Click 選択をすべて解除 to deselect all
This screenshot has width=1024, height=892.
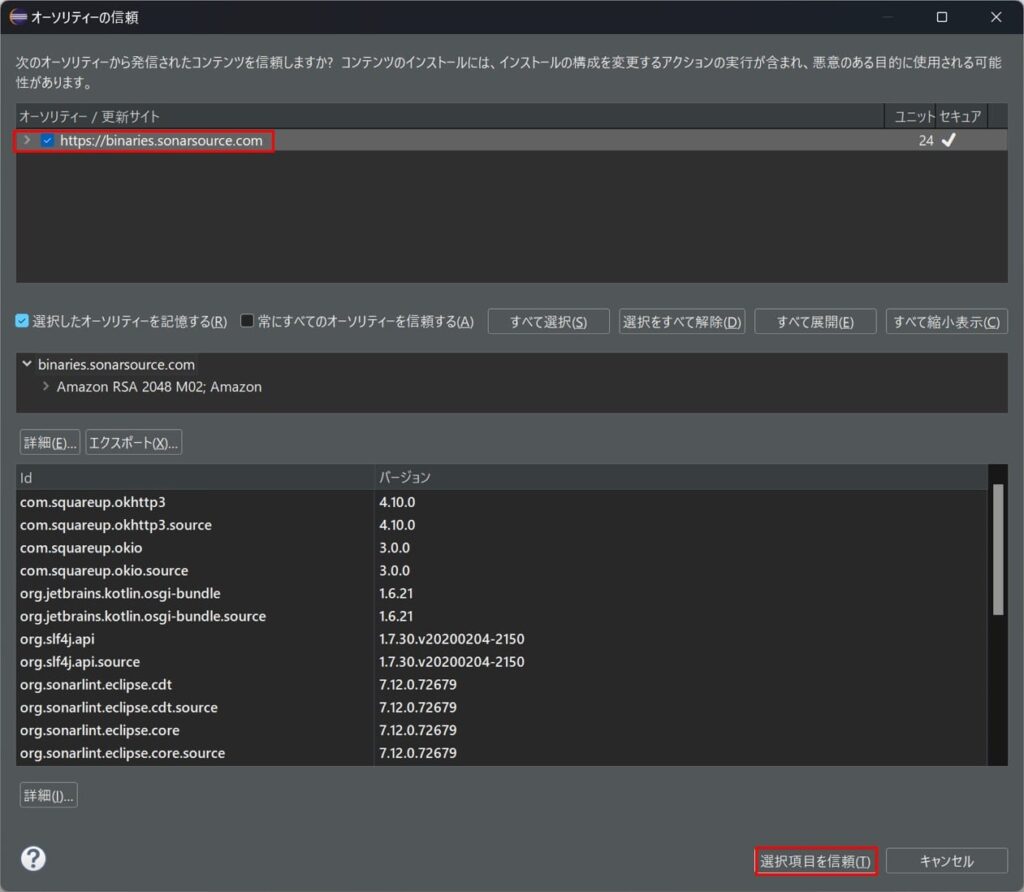(x=682, y=321)
